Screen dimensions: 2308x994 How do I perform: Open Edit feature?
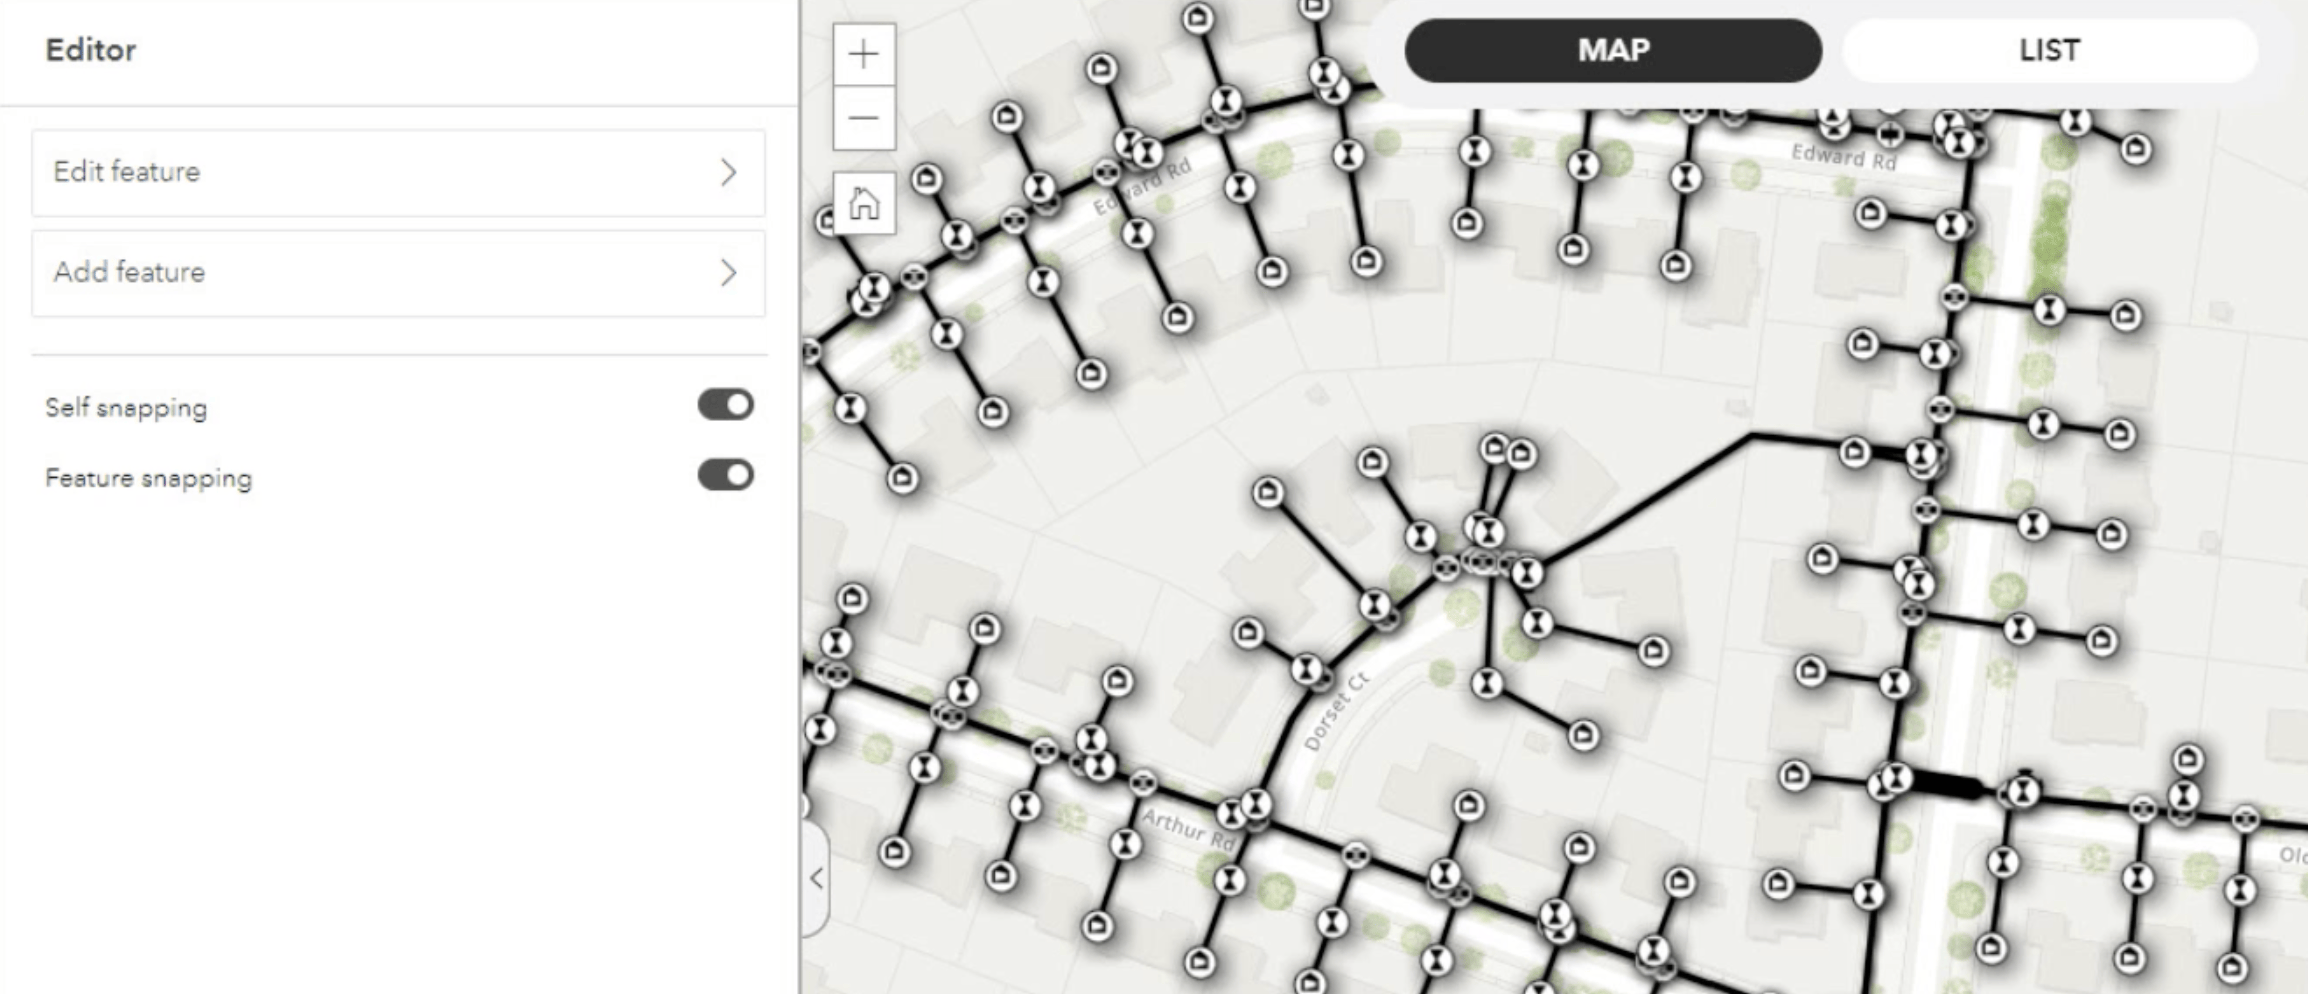(398, 172)
